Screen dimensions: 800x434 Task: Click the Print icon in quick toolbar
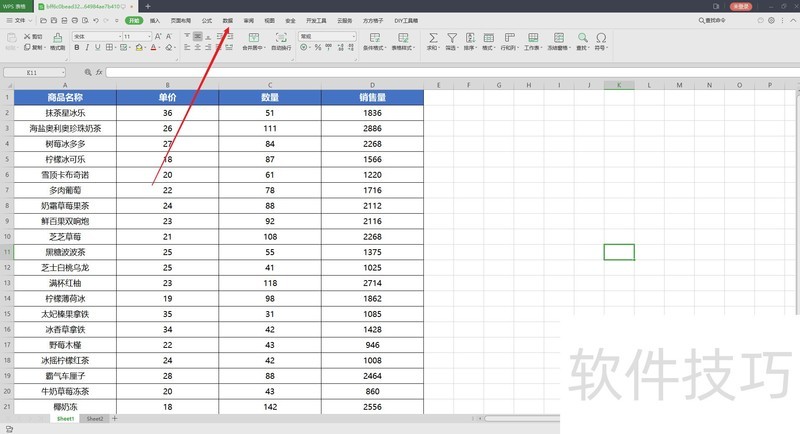point(74,20)
